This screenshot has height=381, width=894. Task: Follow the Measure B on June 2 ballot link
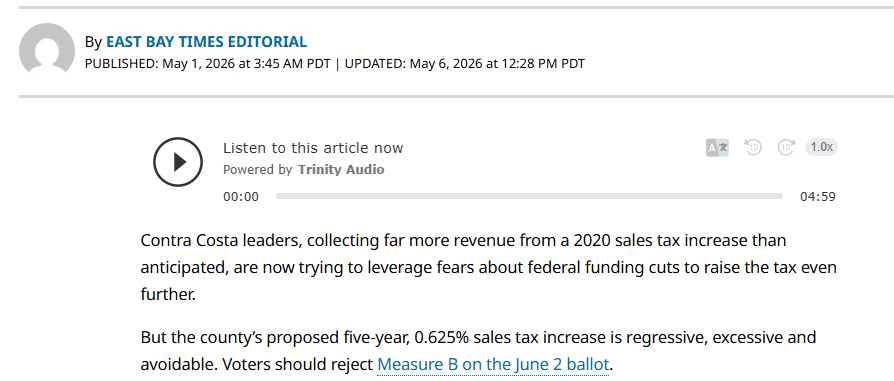point(493,364)
